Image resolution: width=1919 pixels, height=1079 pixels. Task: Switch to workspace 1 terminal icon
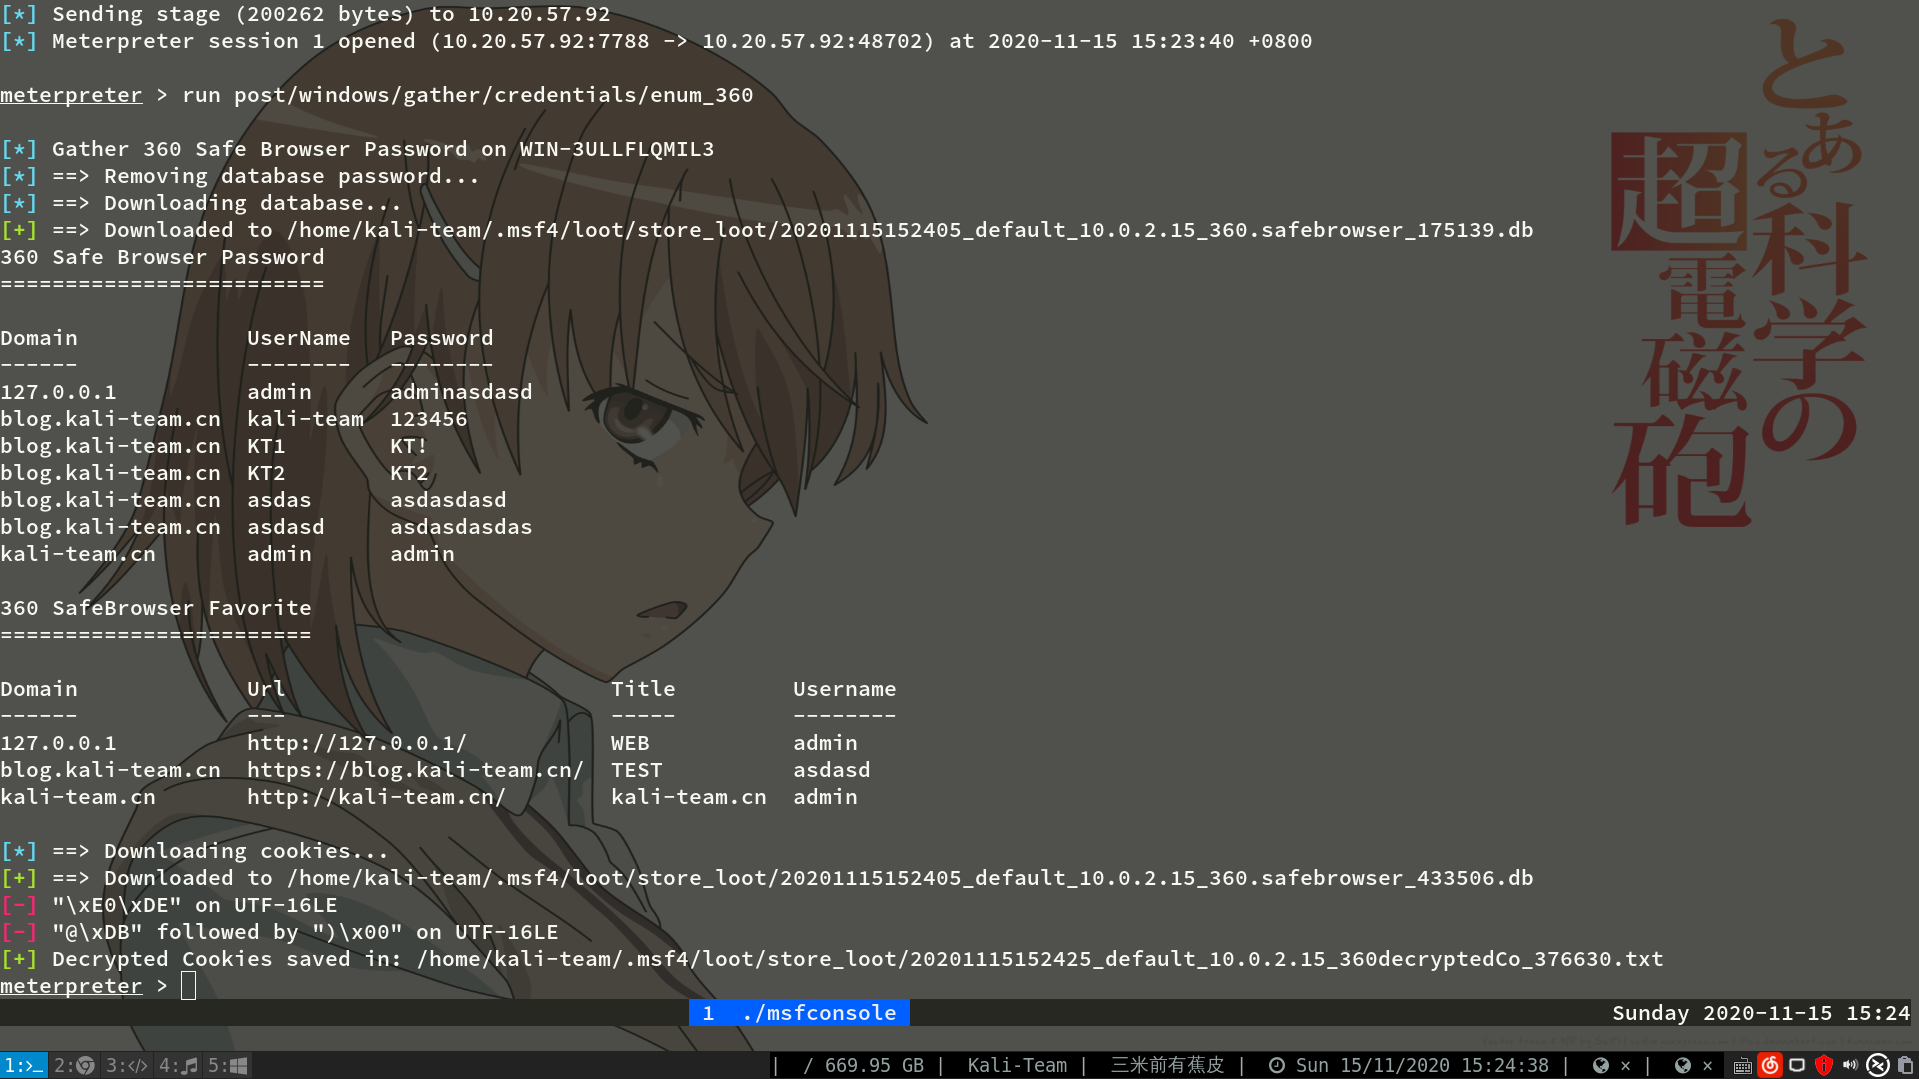pos(23,1066)
